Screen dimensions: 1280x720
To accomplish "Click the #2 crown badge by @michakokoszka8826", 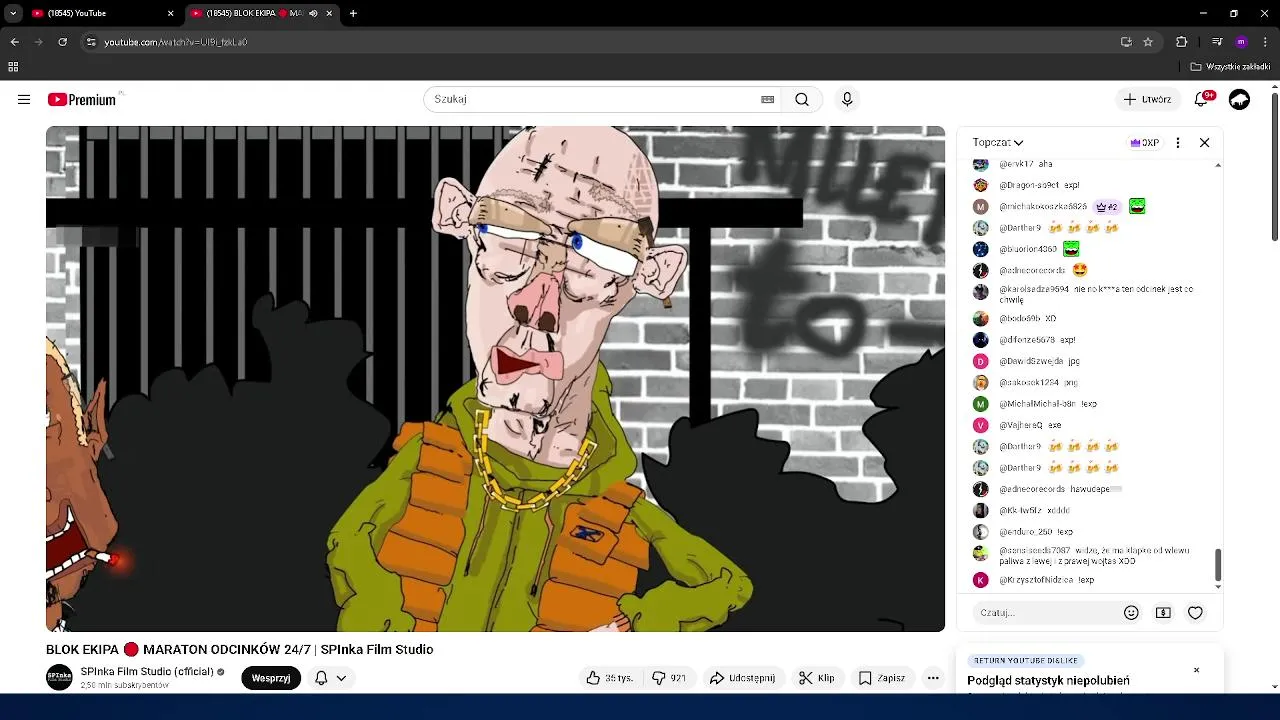I will (1107, 207).
